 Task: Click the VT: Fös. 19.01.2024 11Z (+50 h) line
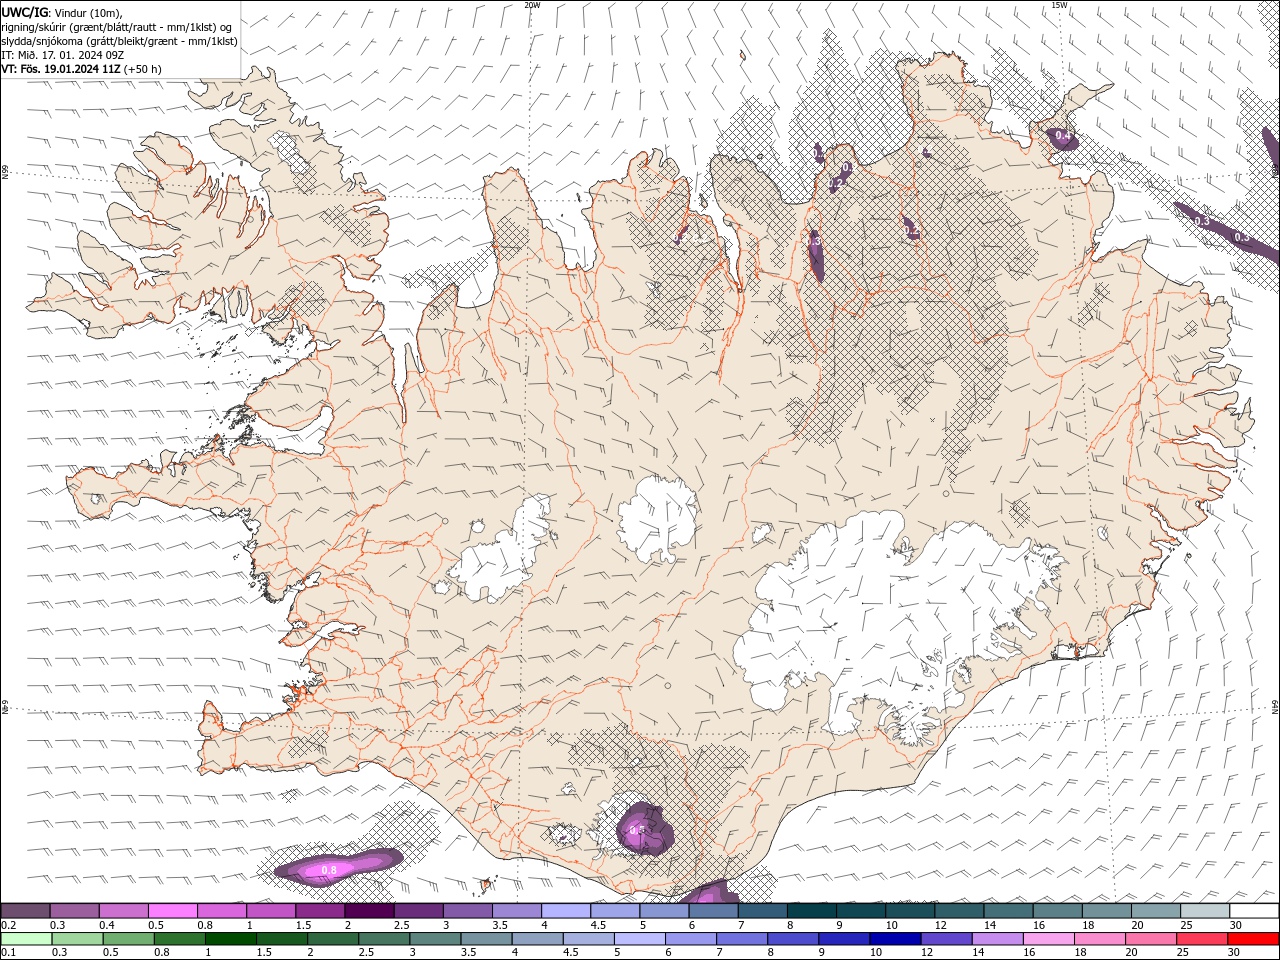click(x=81, y=69)
